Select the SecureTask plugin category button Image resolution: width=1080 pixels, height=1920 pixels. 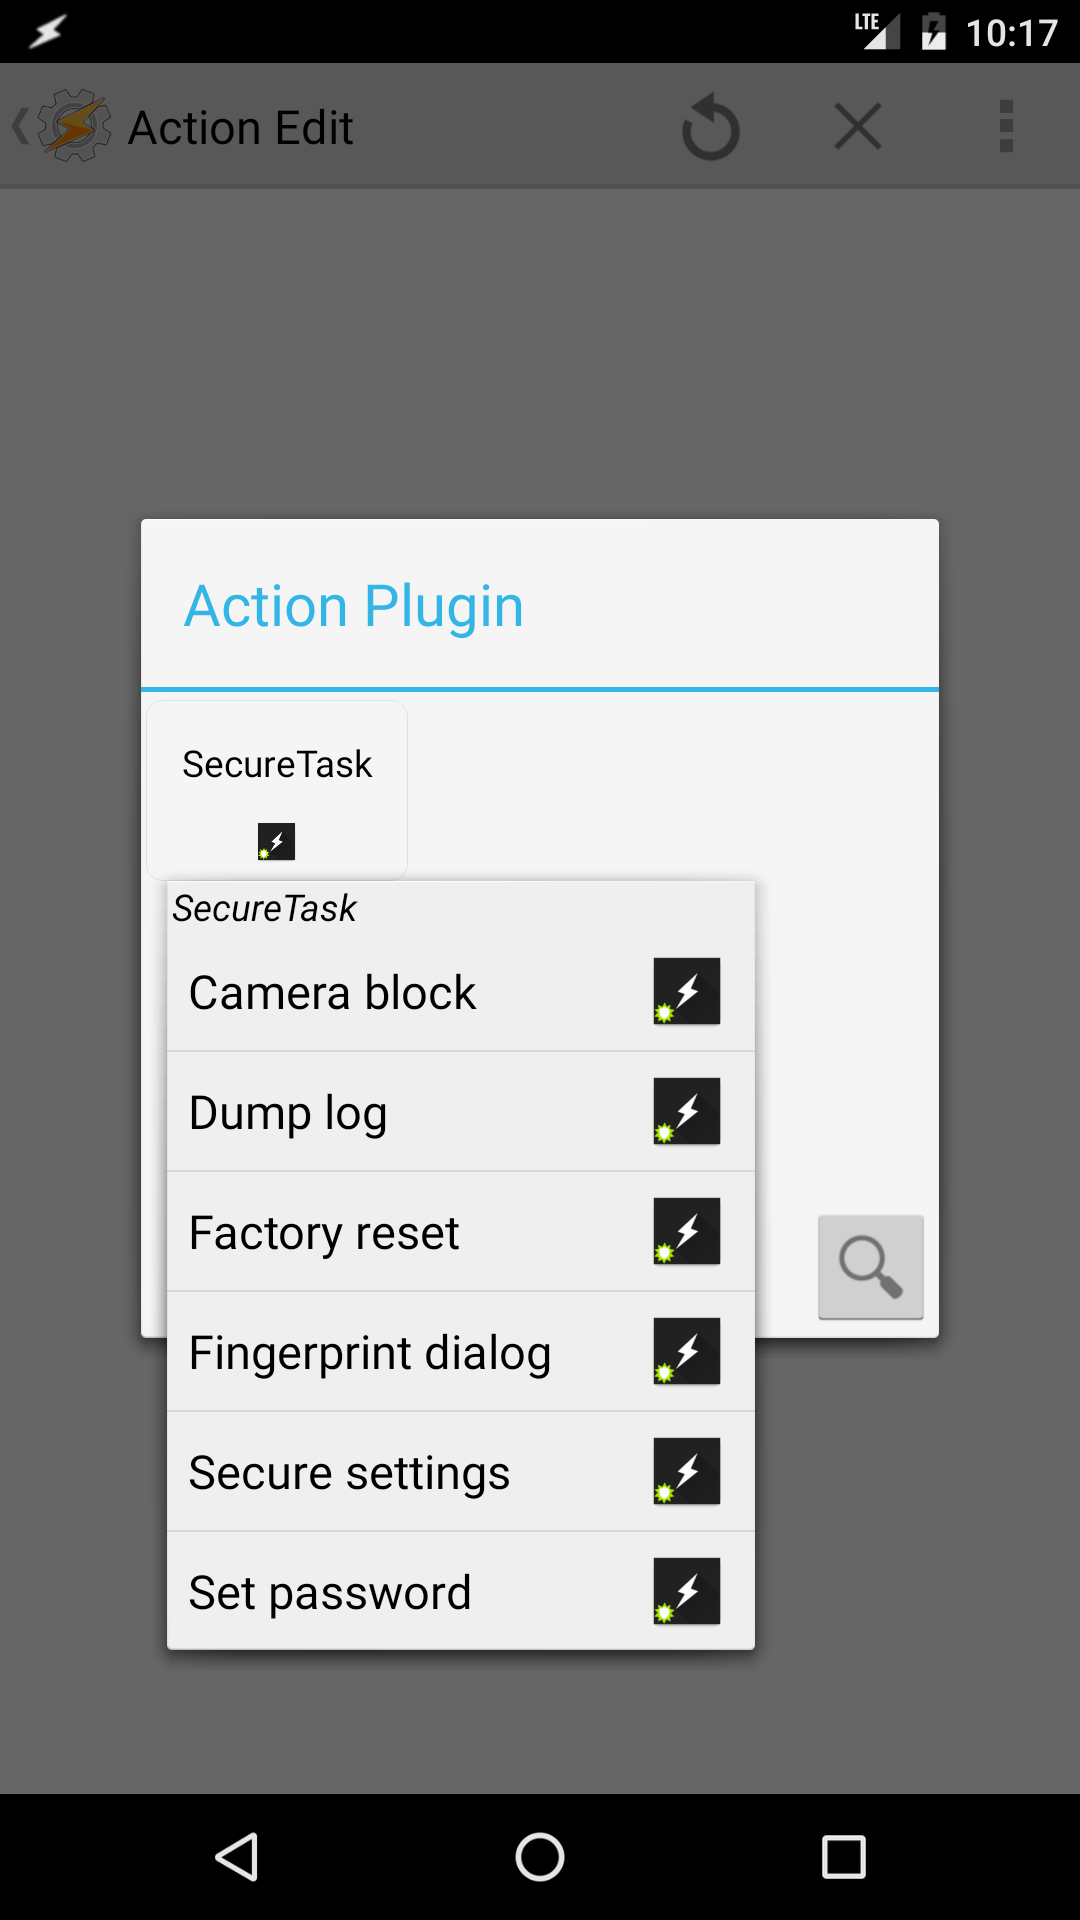(x=277, y=790)
